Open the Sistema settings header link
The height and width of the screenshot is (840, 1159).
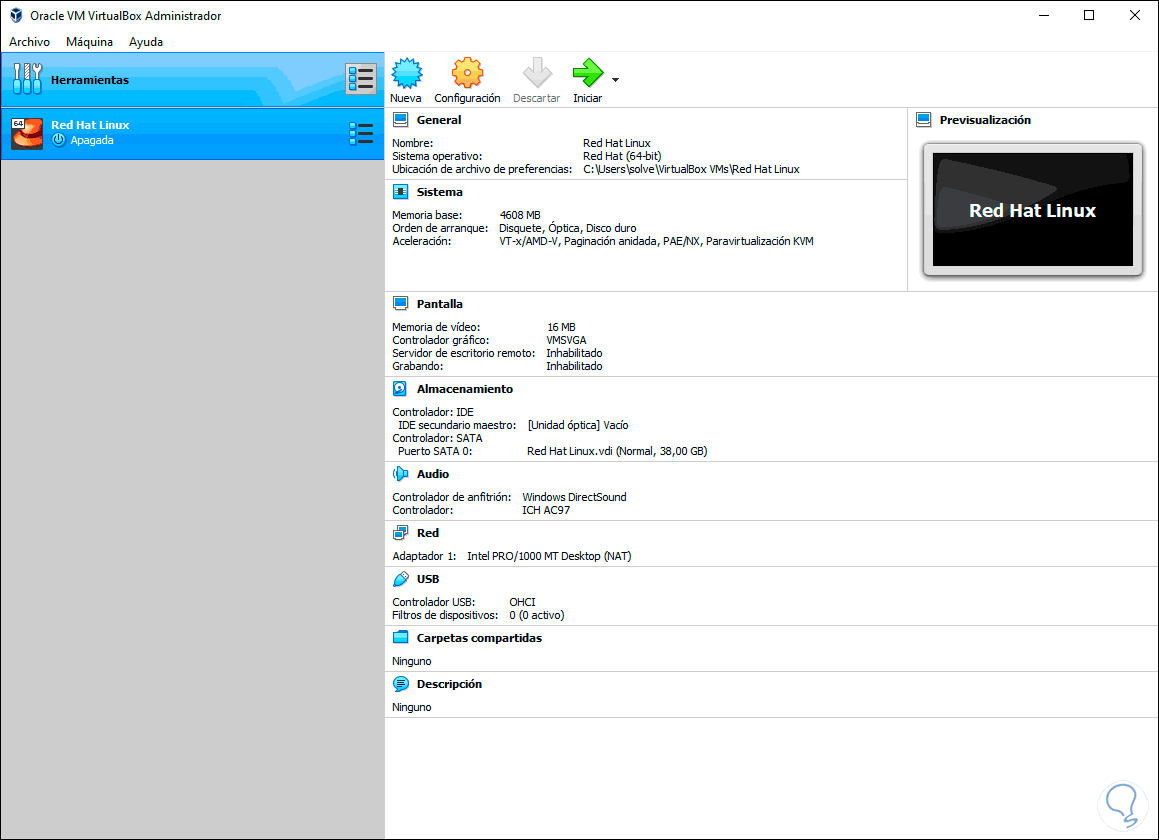click(440, 192)
